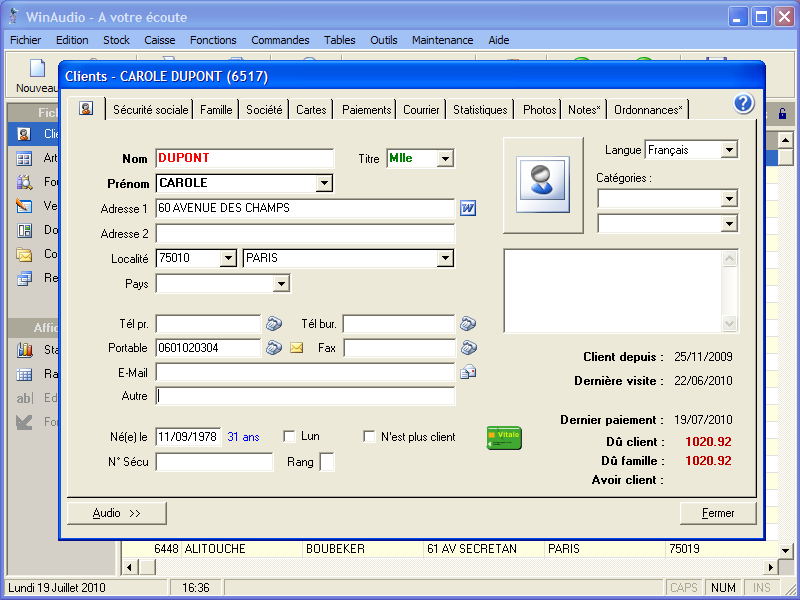Click the phone icon next to Fax field

click(x=468, y=348)
